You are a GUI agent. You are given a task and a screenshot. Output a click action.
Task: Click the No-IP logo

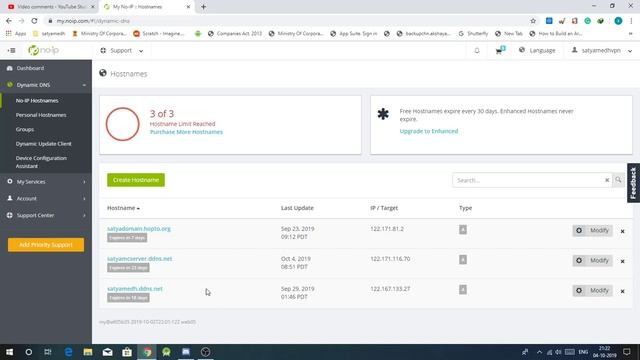click(43, 50)
